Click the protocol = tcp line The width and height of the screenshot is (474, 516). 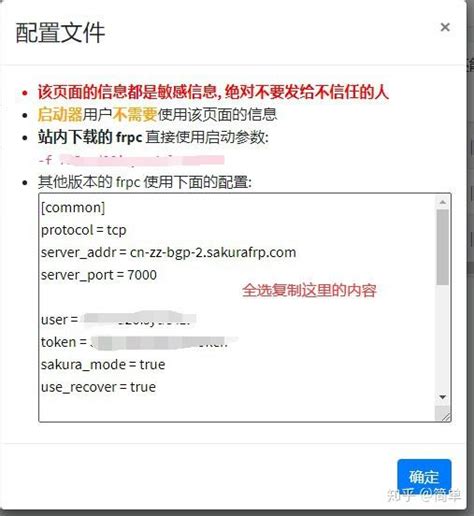(x=84, y=230)
